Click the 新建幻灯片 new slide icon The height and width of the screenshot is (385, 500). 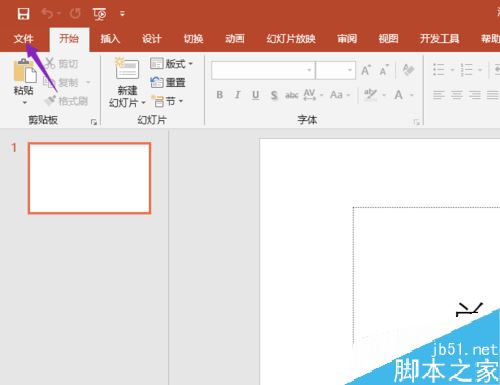127,69
